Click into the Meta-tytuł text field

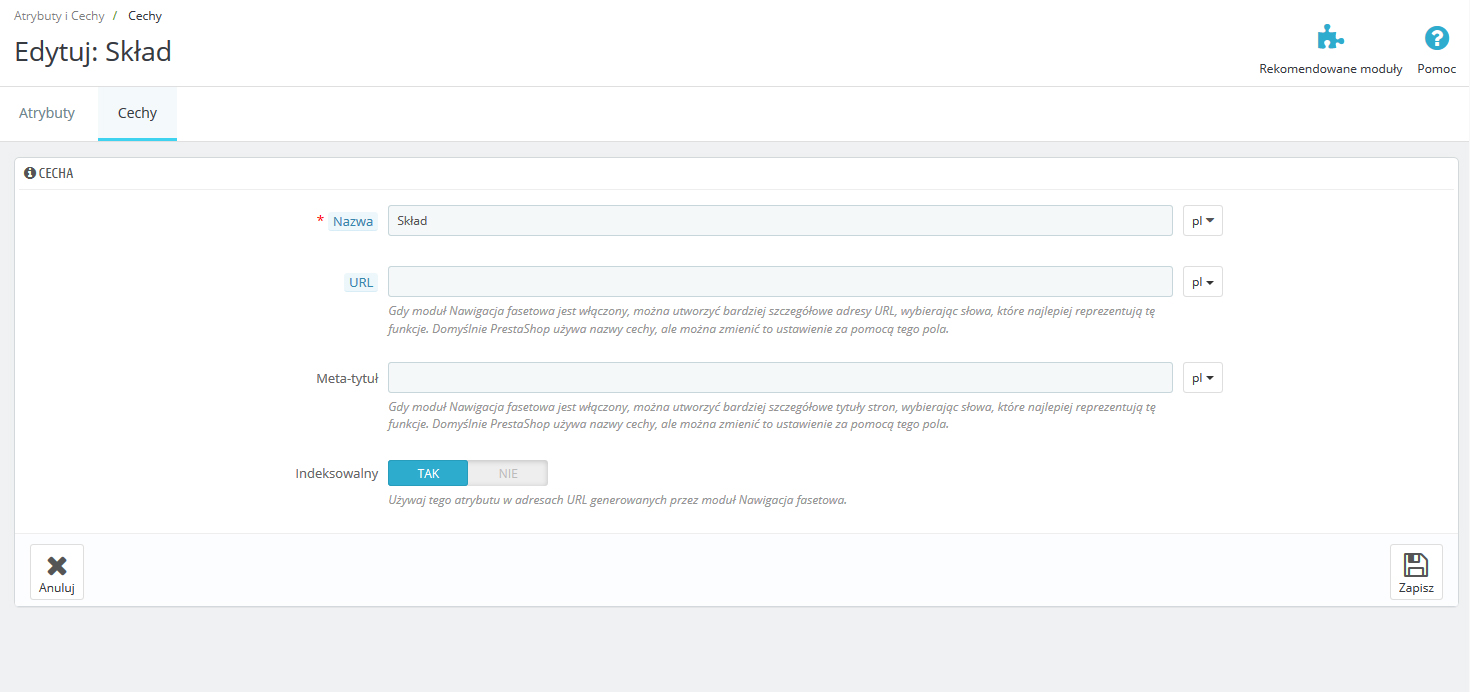[x=779, y=378]
